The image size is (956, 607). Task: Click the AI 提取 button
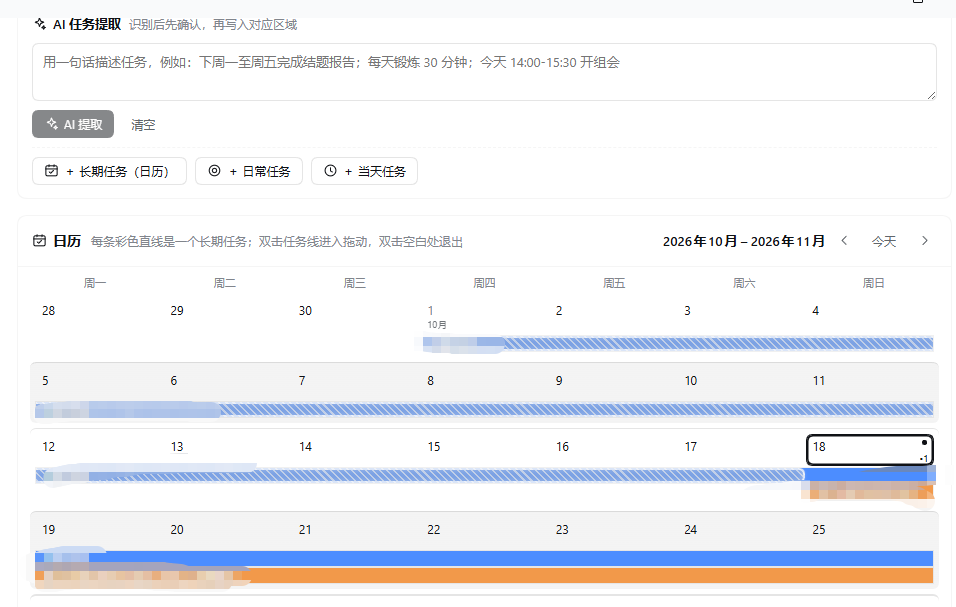coord(73,124)
